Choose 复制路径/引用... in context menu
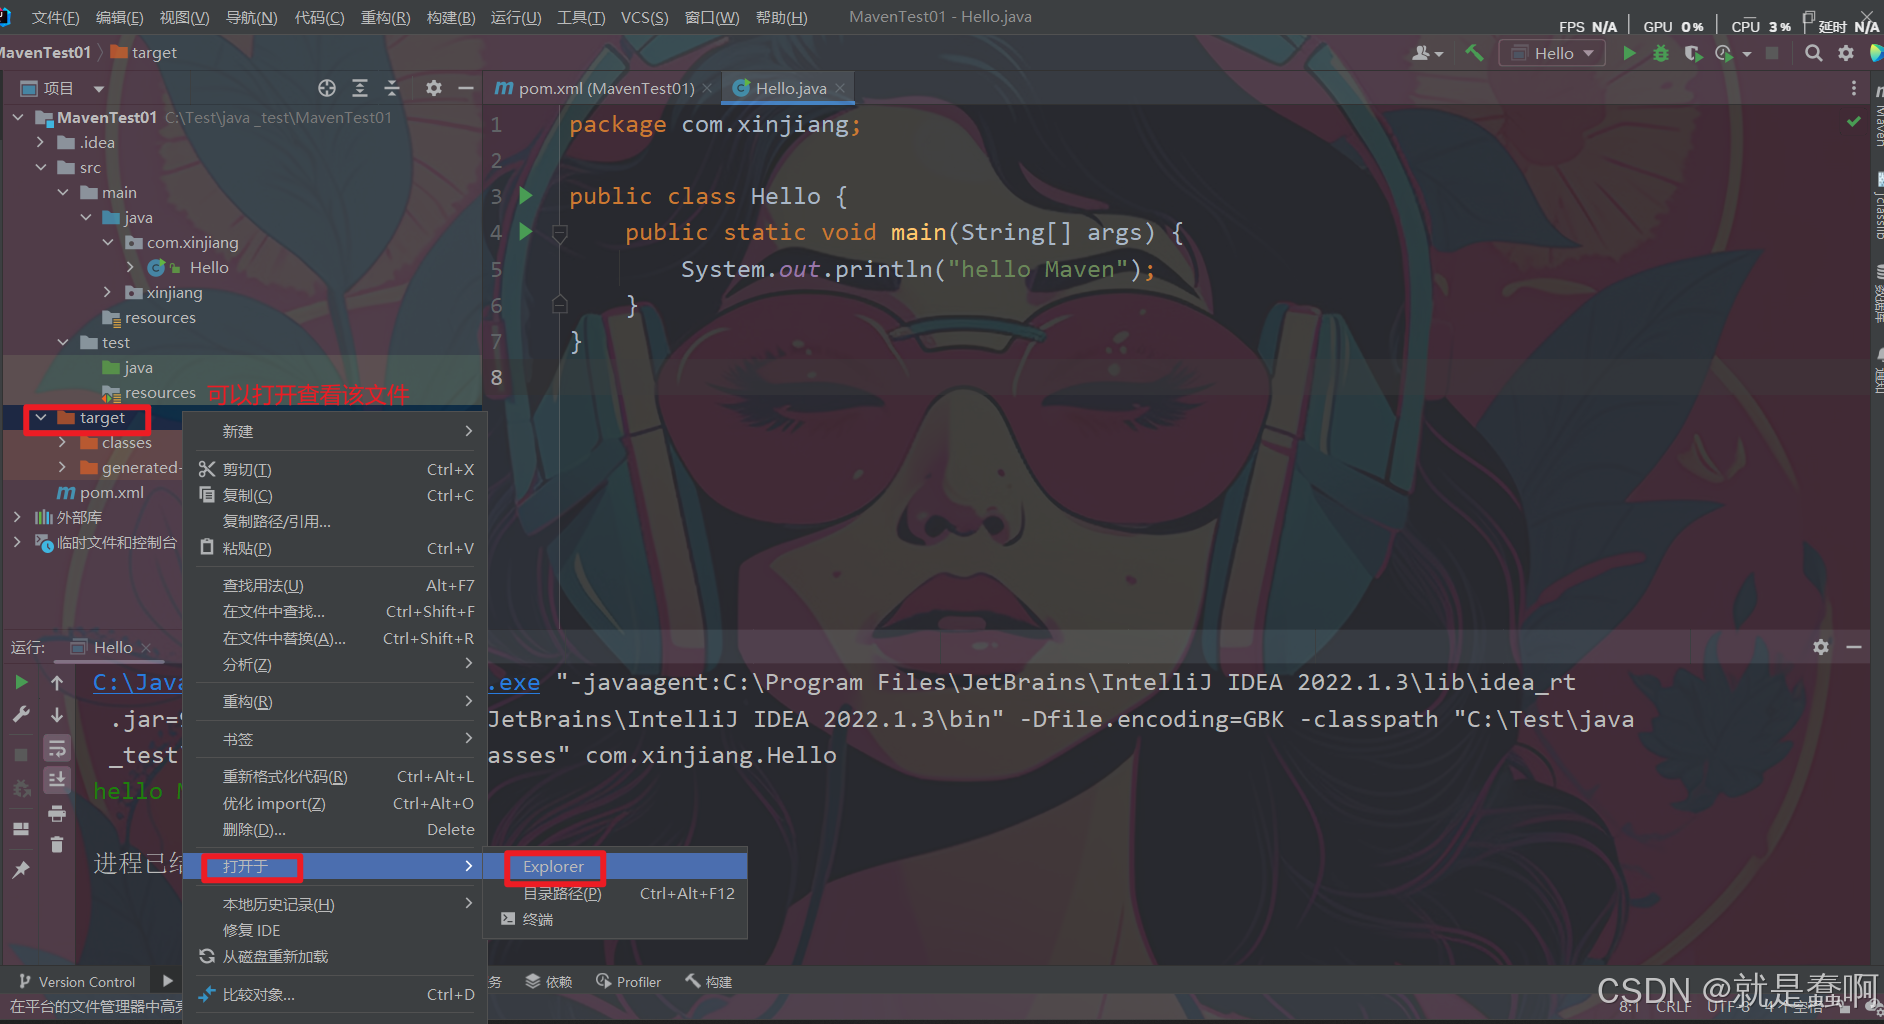The image size is (1884, 1024). coord(335,521)
